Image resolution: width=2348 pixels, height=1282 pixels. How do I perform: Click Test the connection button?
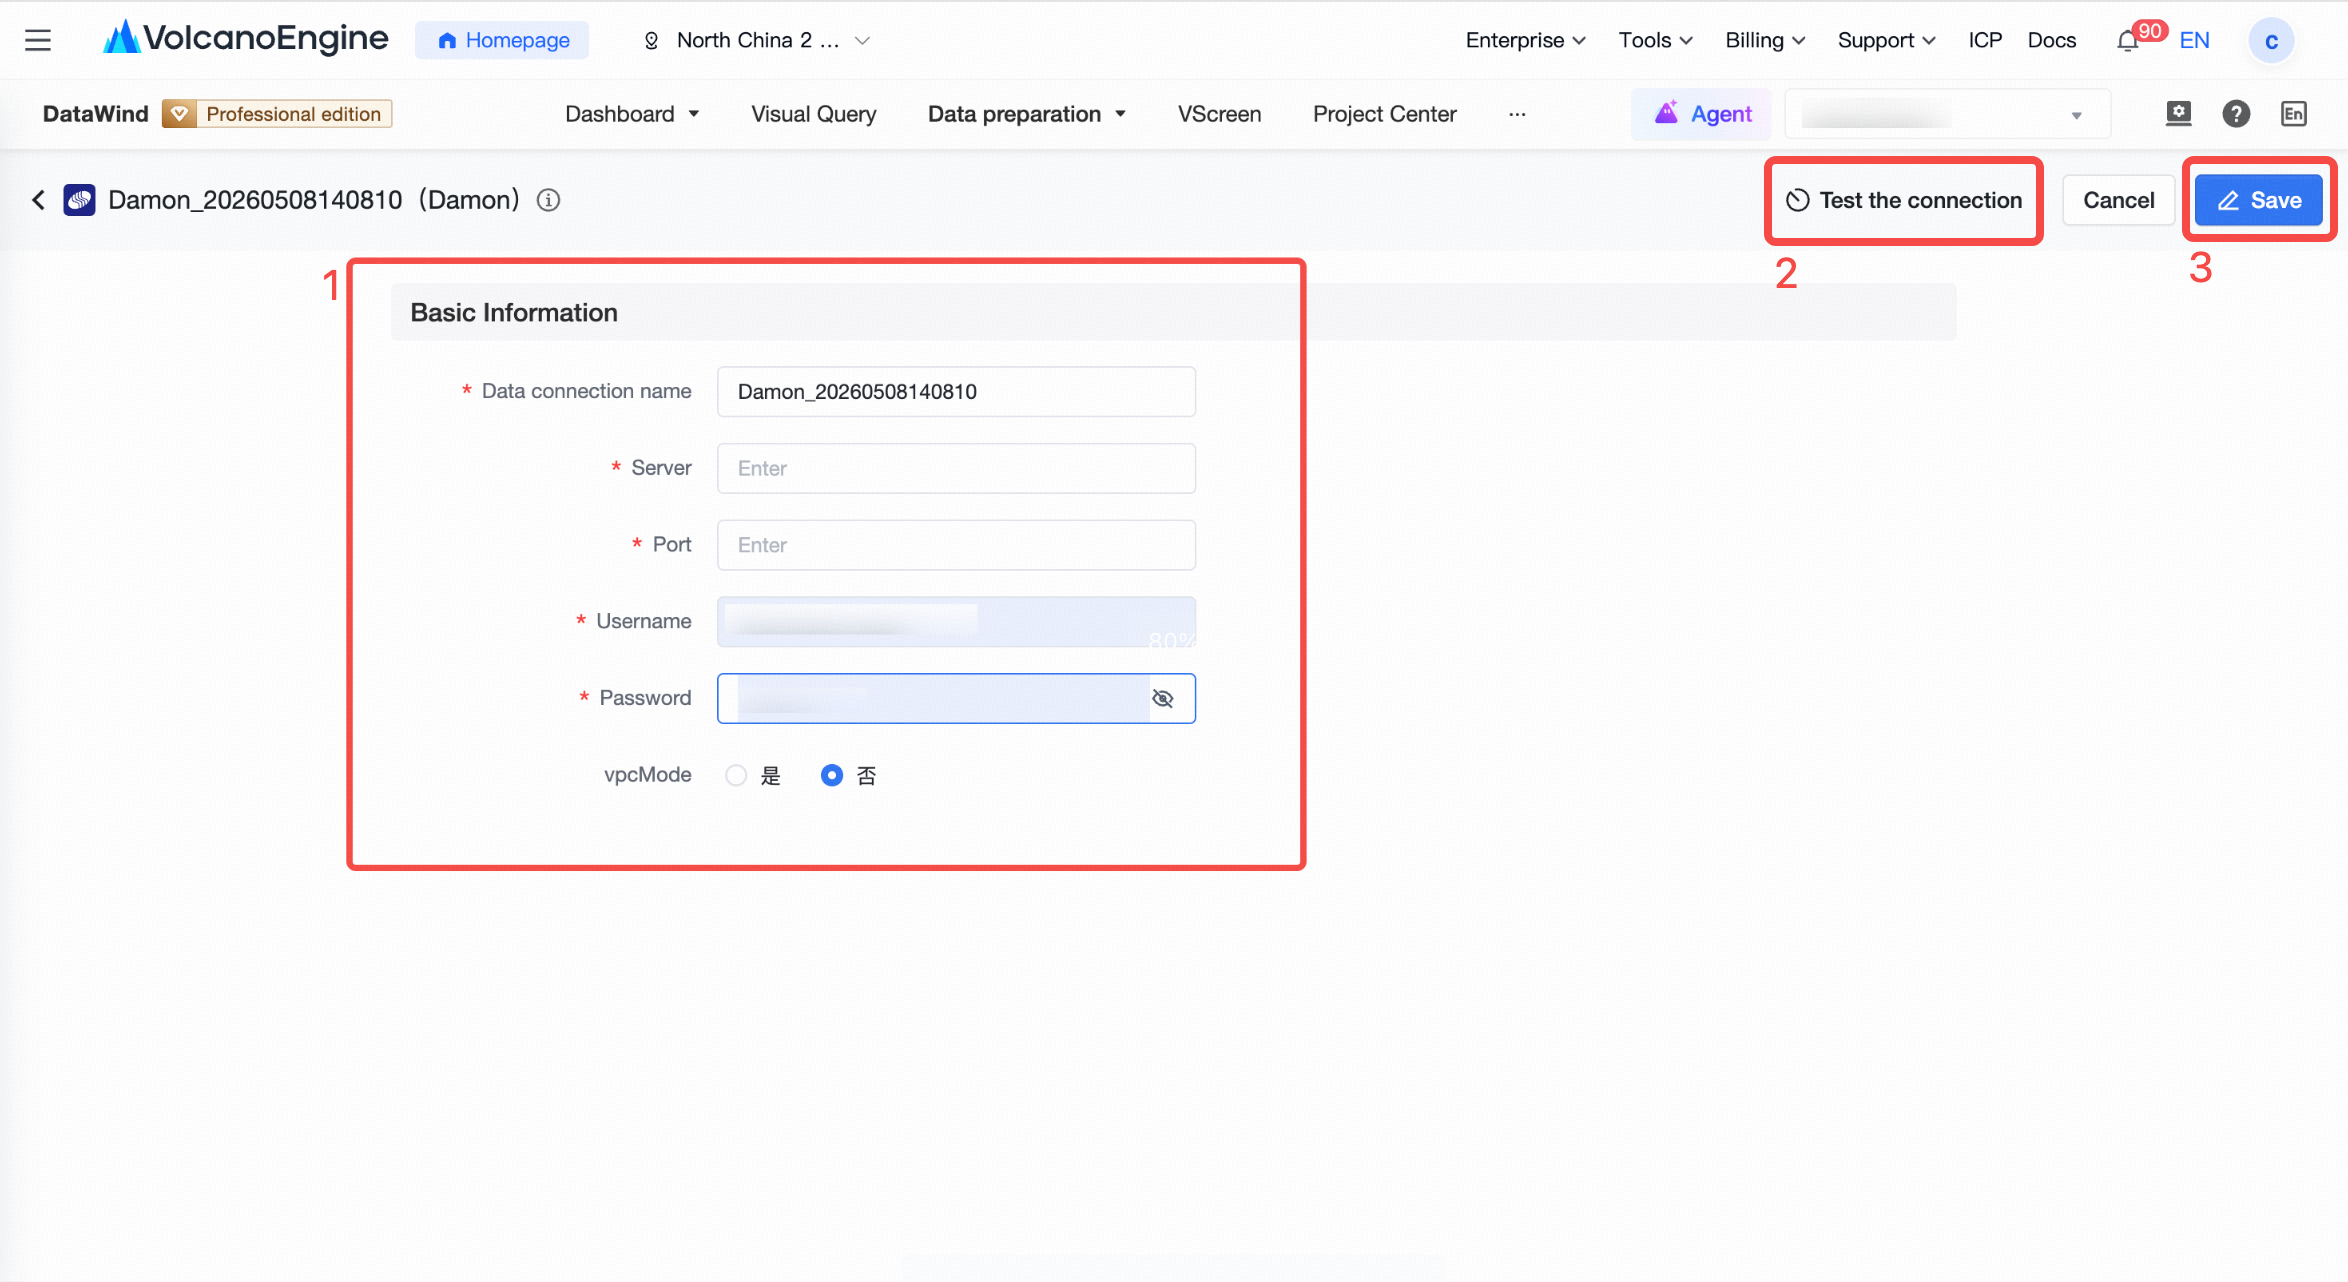[x=1904, y=200]
